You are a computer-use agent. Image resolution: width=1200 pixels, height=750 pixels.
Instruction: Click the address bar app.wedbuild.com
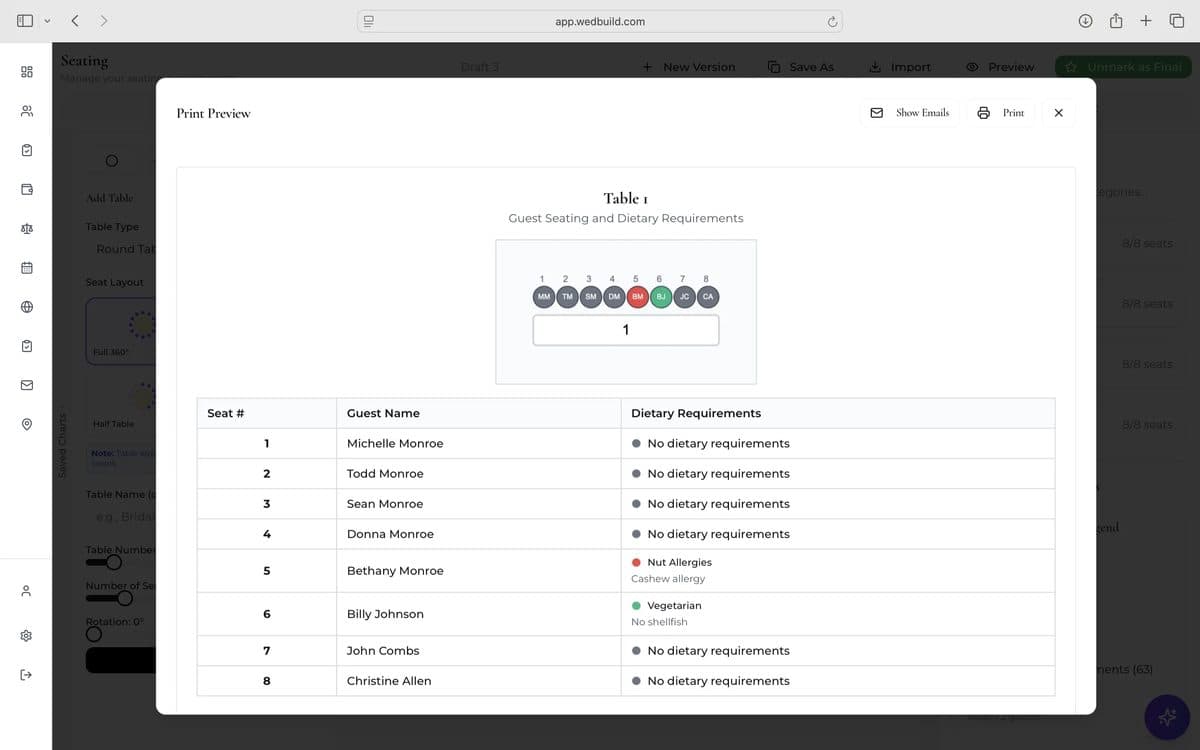(x=600, y=21)
